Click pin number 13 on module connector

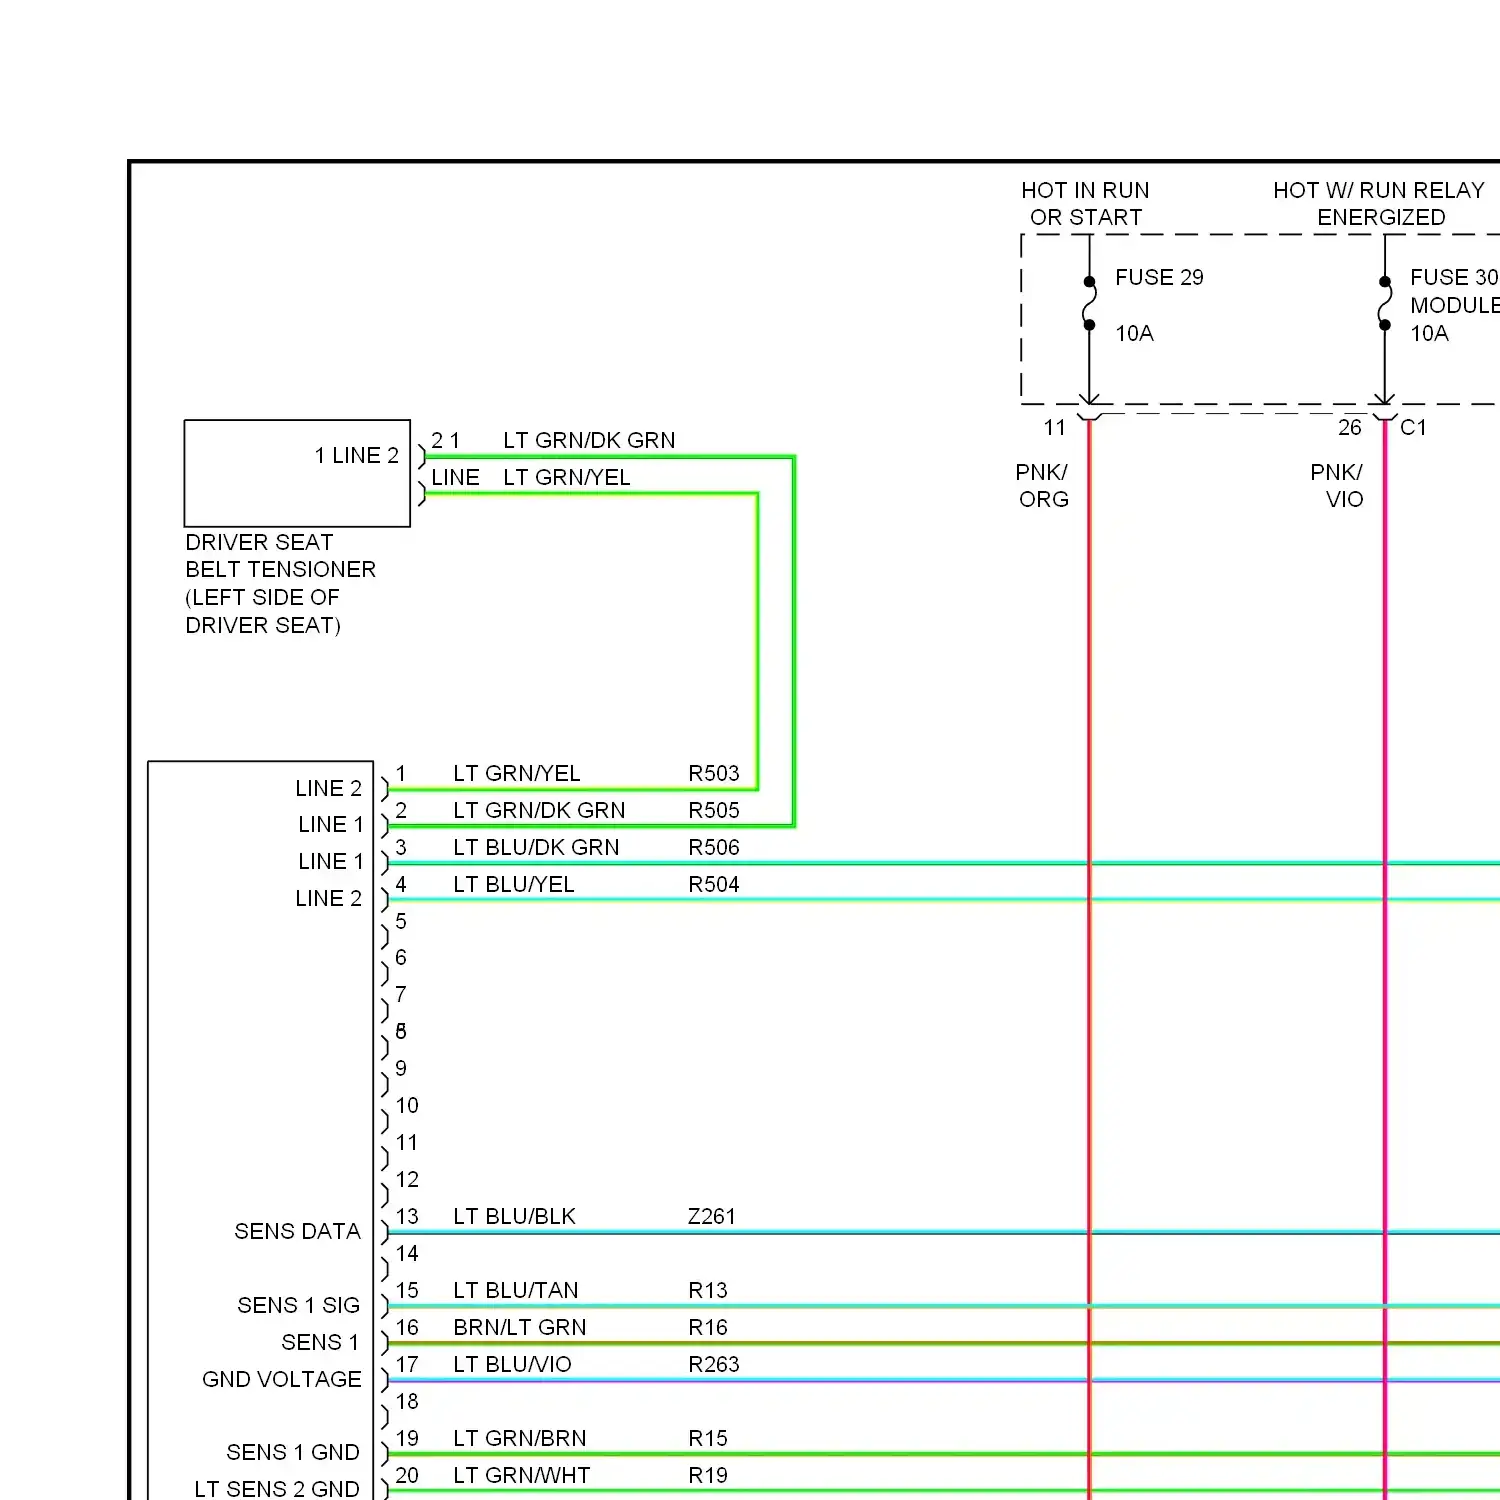click(407, 1216)
